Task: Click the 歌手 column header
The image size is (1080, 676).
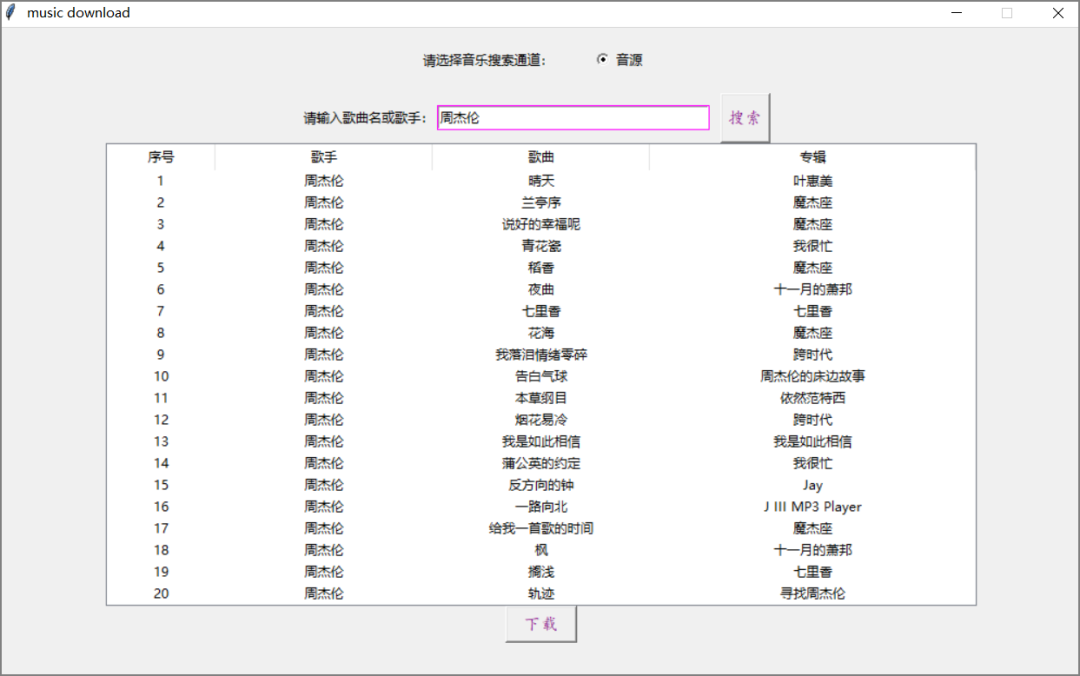Action: (x=323, y=156)
